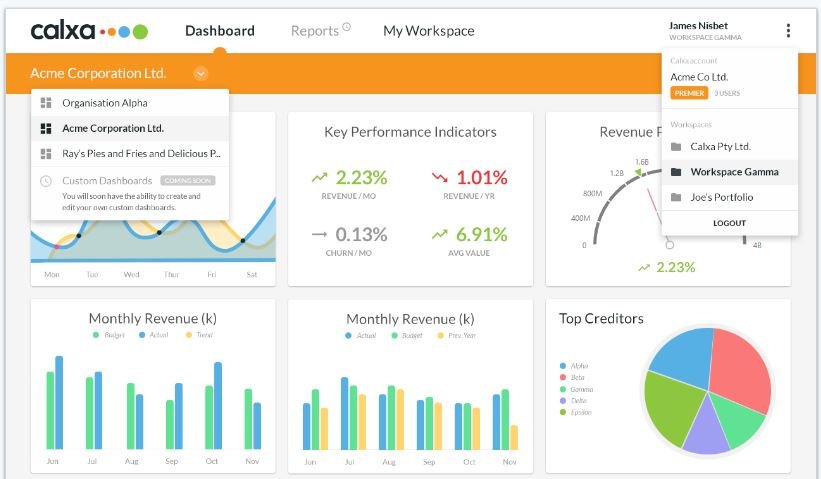Toggle the Epsilon legend in Top Creditors
Viewport: 821px width, 479px height.
point(576,413)
